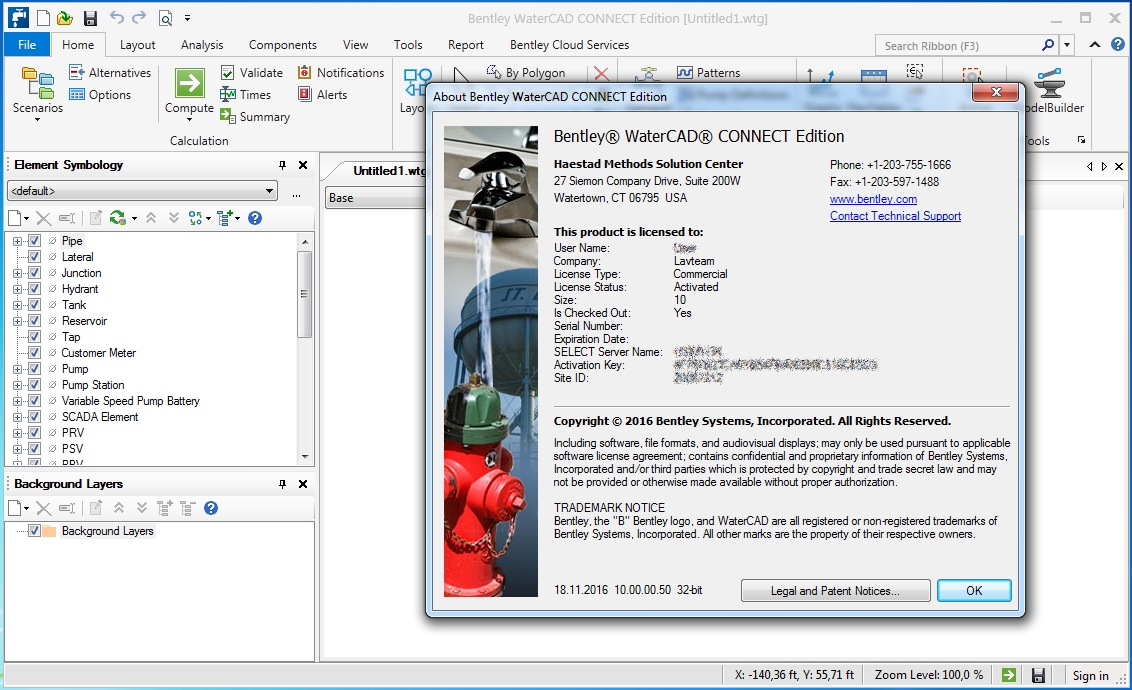Choose the By Polygon selection tool
The width and height of the screenshot is (1132, 690).
[526, 72]
